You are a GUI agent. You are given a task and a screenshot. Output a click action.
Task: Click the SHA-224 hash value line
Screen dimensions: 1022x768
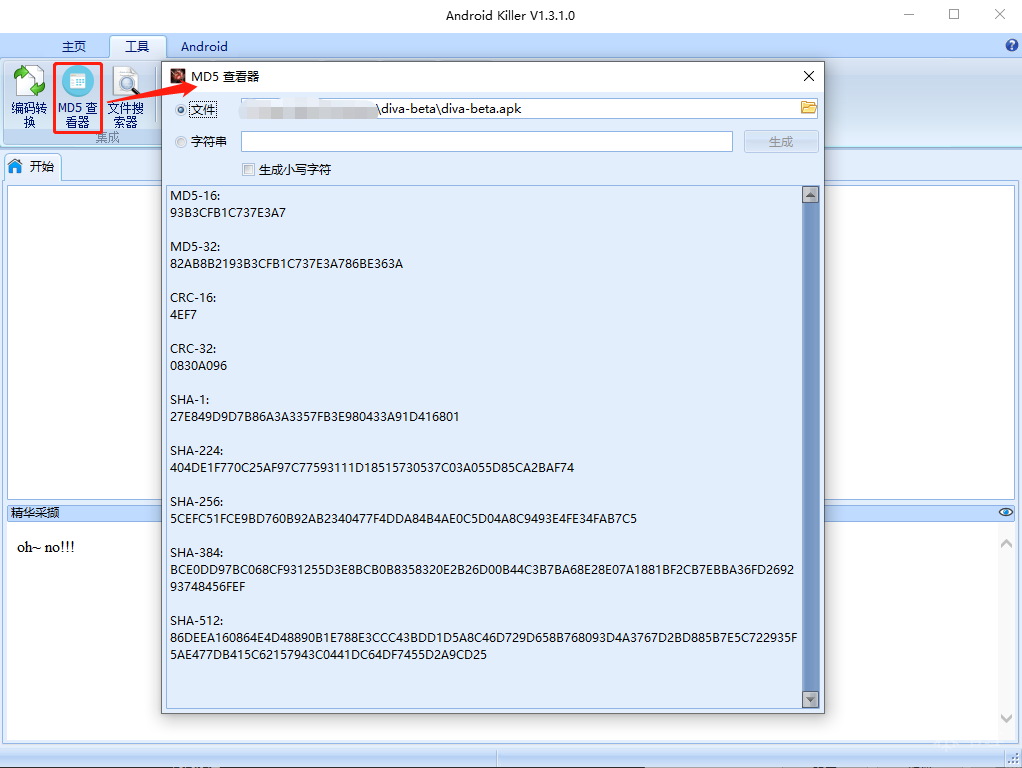pos(372,467)
